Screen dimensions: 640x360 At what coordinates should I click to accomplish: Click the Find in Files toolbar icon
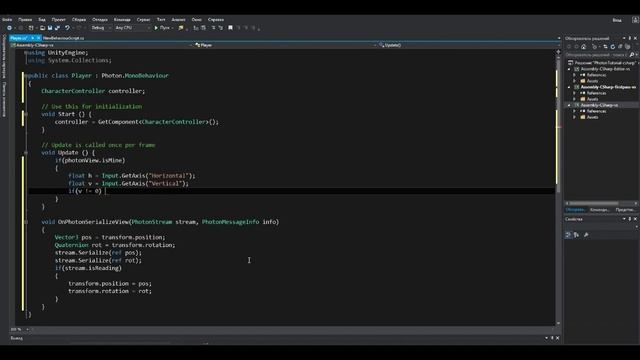point(181,28)
